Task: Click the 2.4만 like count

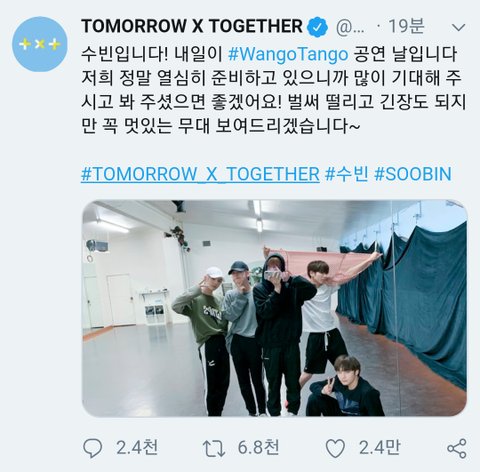Action: [379, 448]
